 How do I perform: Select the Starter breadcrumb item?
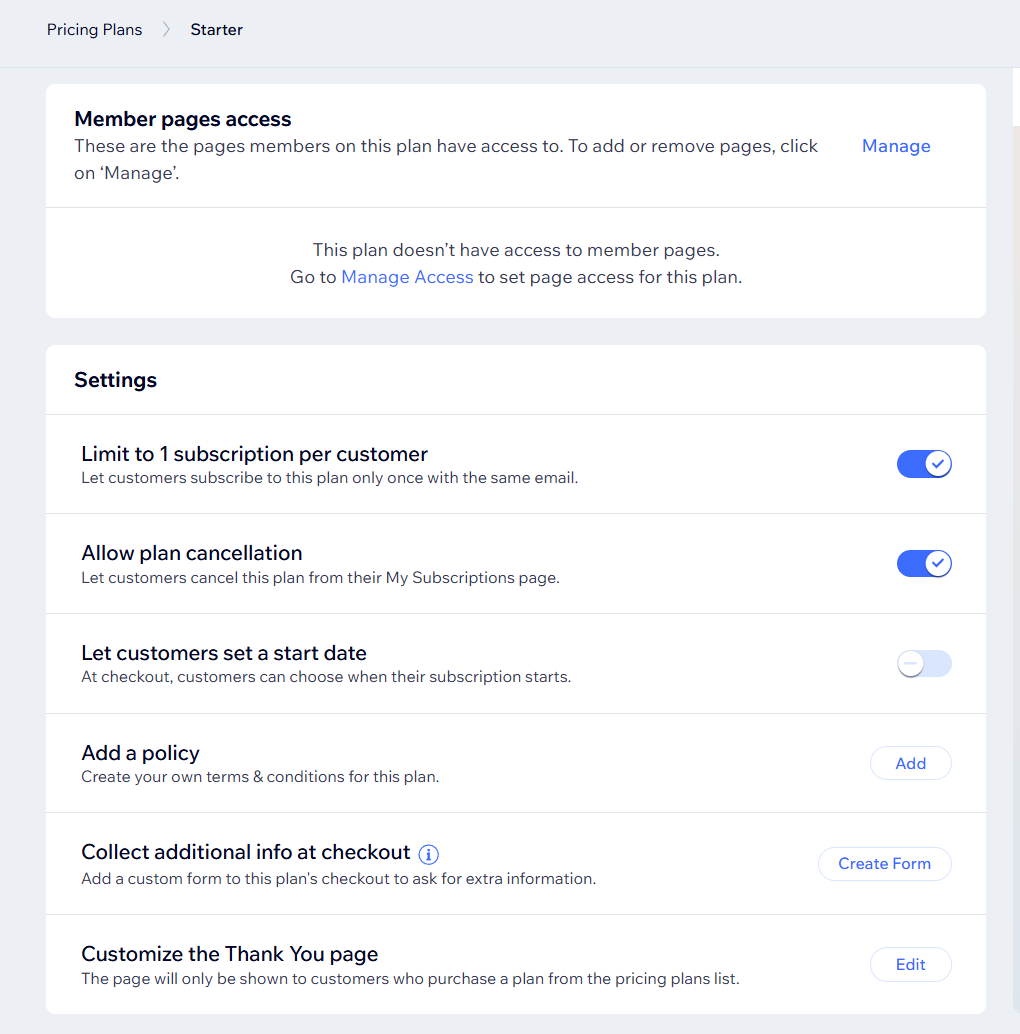click(217, 30)
